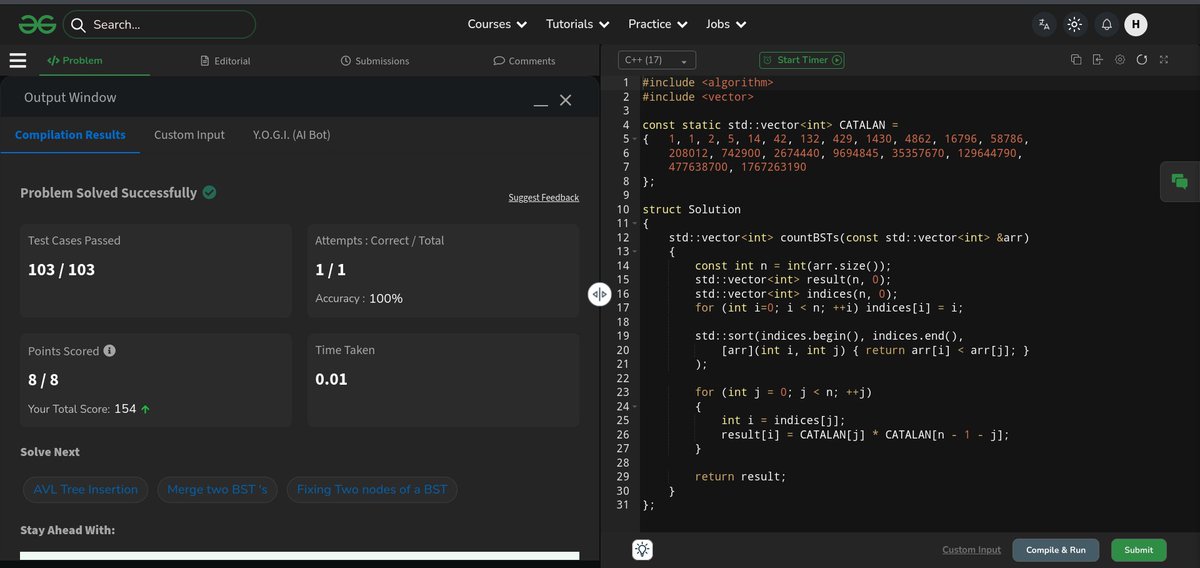Click "struct Solution" on line 10

[x=691, y=209]
